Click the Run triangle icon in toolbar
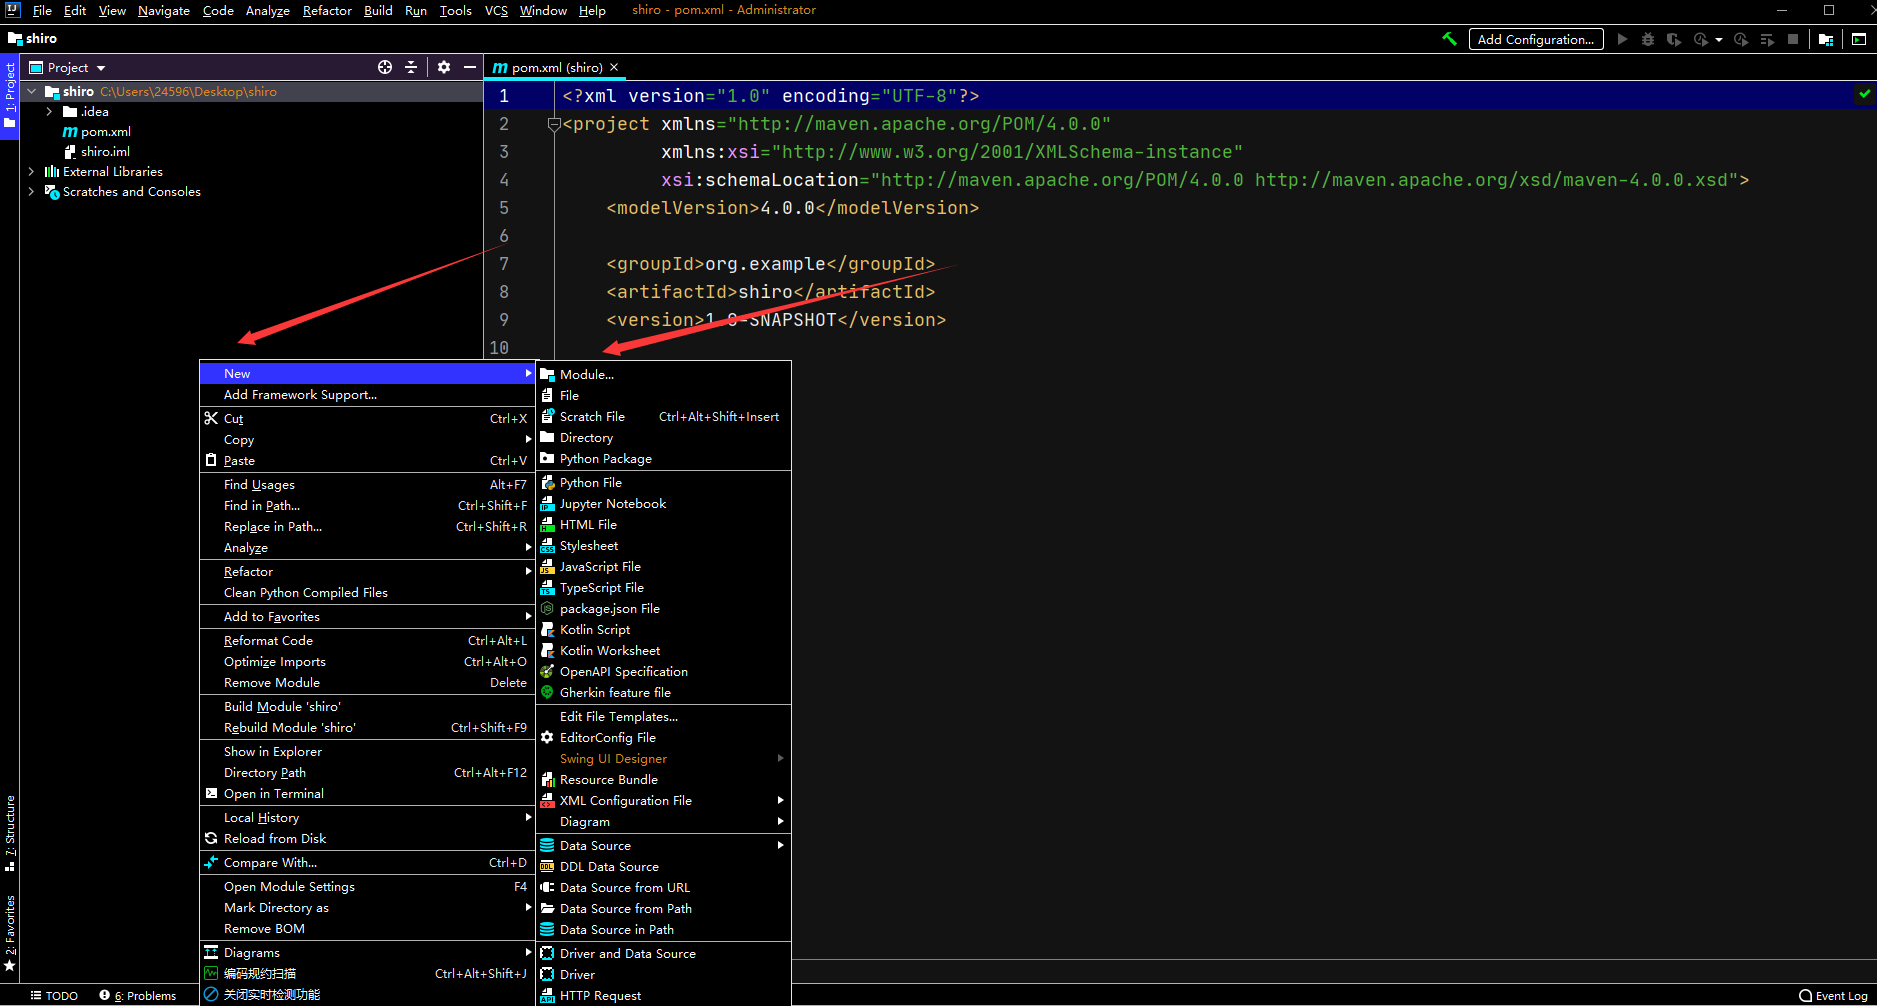Viewport: 1877px width, 1006px height. 1622,39
